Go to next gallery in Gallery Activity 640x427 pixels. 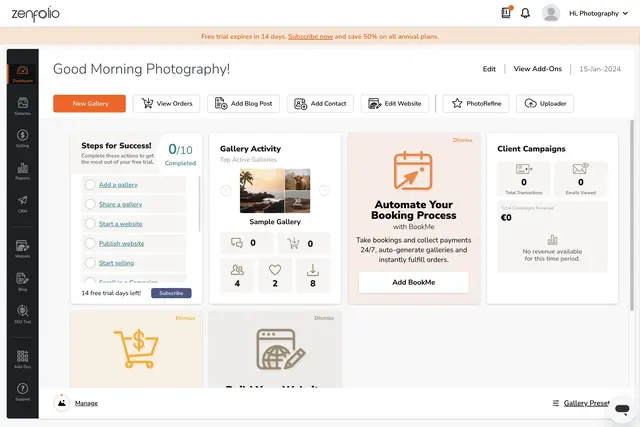pyautogui.click(x=324, y=190)
